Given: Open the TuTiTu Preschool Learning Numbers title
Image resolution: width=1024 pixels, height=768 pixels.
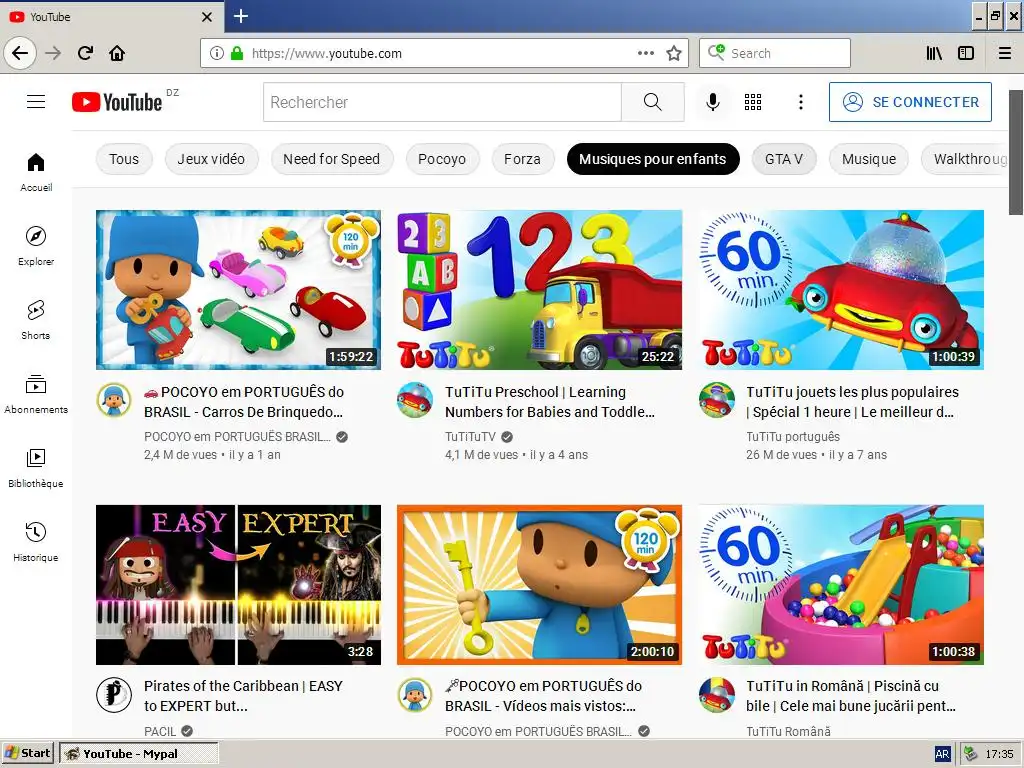Looking at the screenshot, I should [x=550, y=402].
